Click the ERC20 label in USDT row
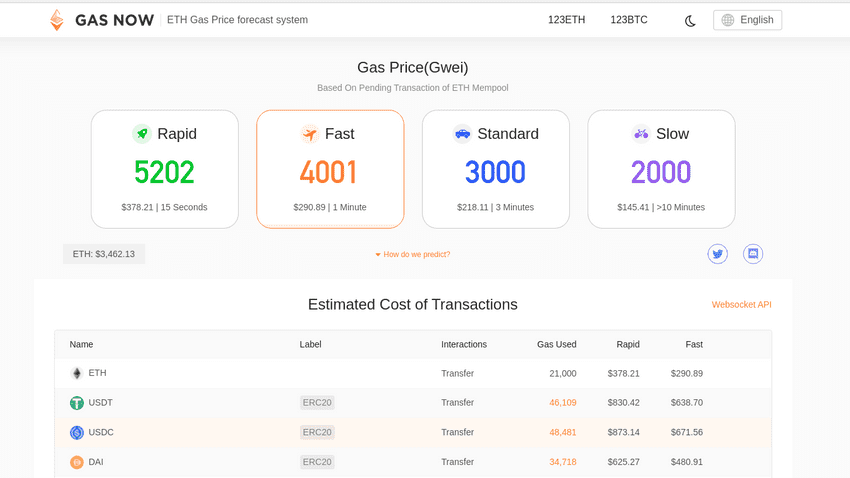Image resolution: width=850 pixels, height=478 pixels. pyautogui.click(x=317, y=403)
